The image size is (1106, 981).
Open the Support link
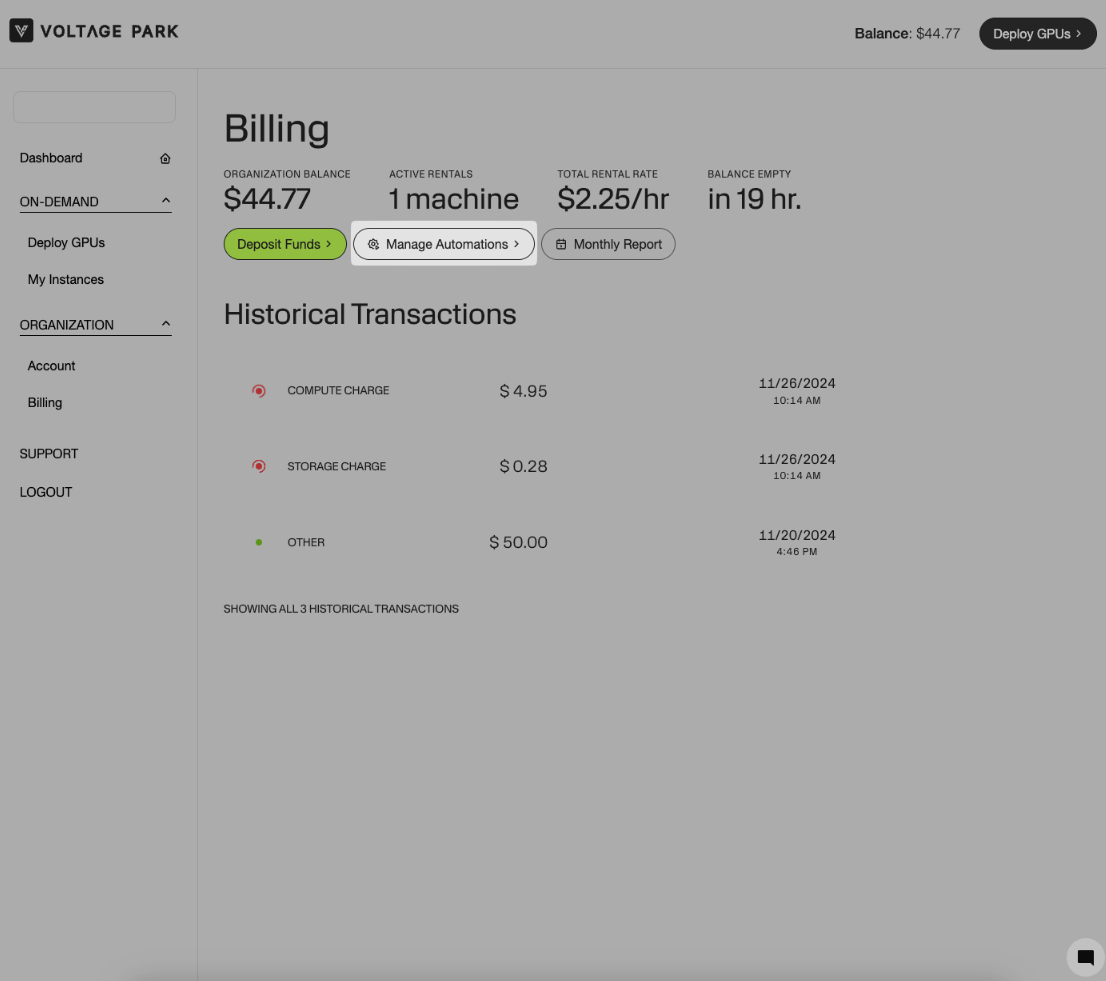click(49, 453)
